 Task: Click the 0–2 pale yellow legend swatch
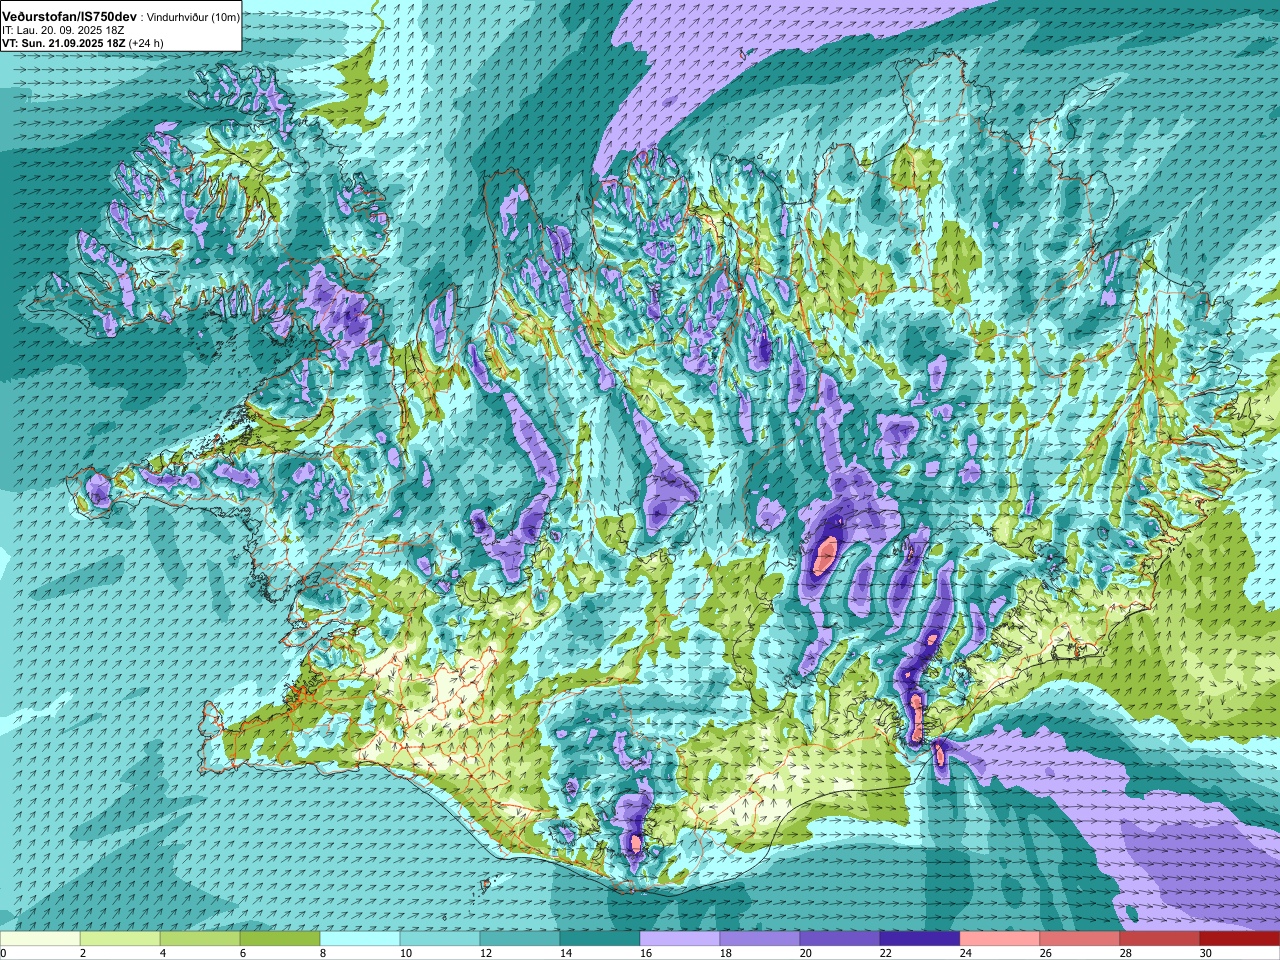tap(40, 939)
